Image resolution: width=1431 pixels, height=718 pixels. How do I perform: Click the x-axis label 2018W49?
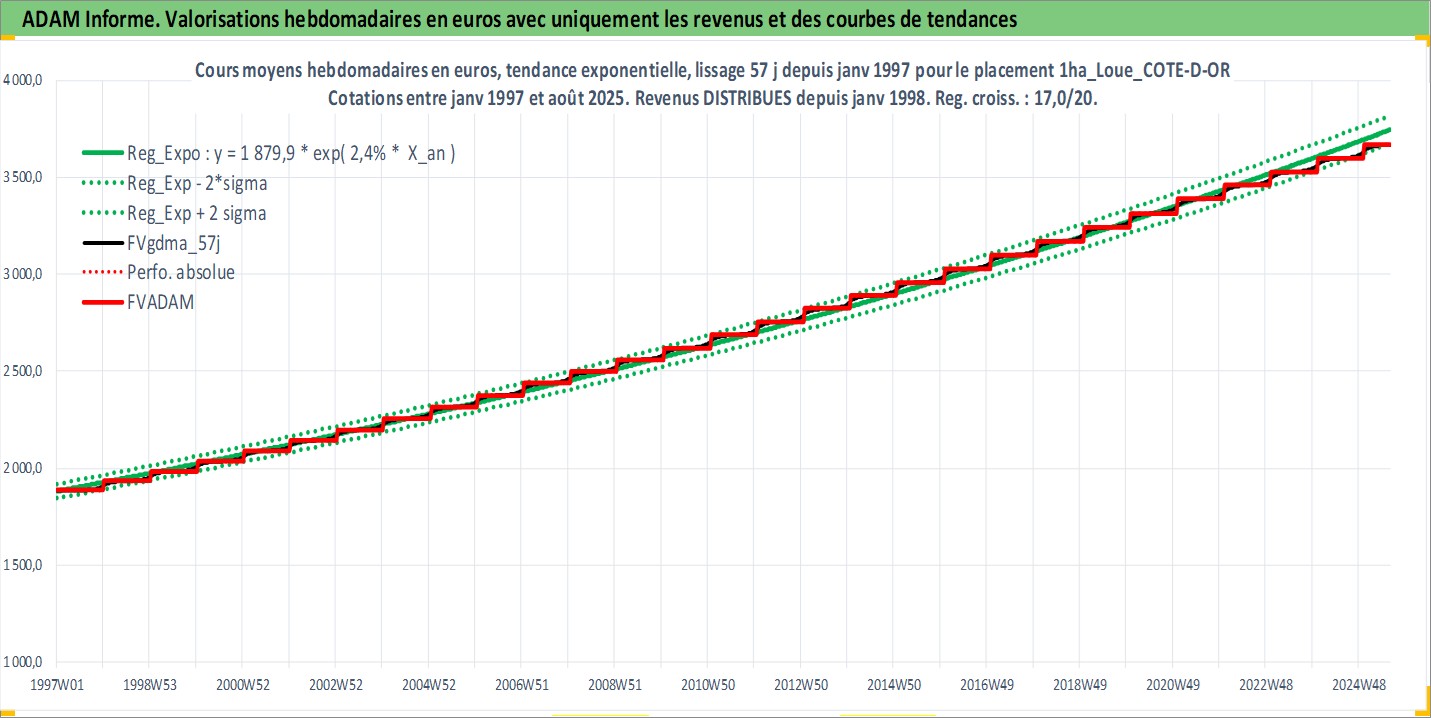tap(1079, 685)
